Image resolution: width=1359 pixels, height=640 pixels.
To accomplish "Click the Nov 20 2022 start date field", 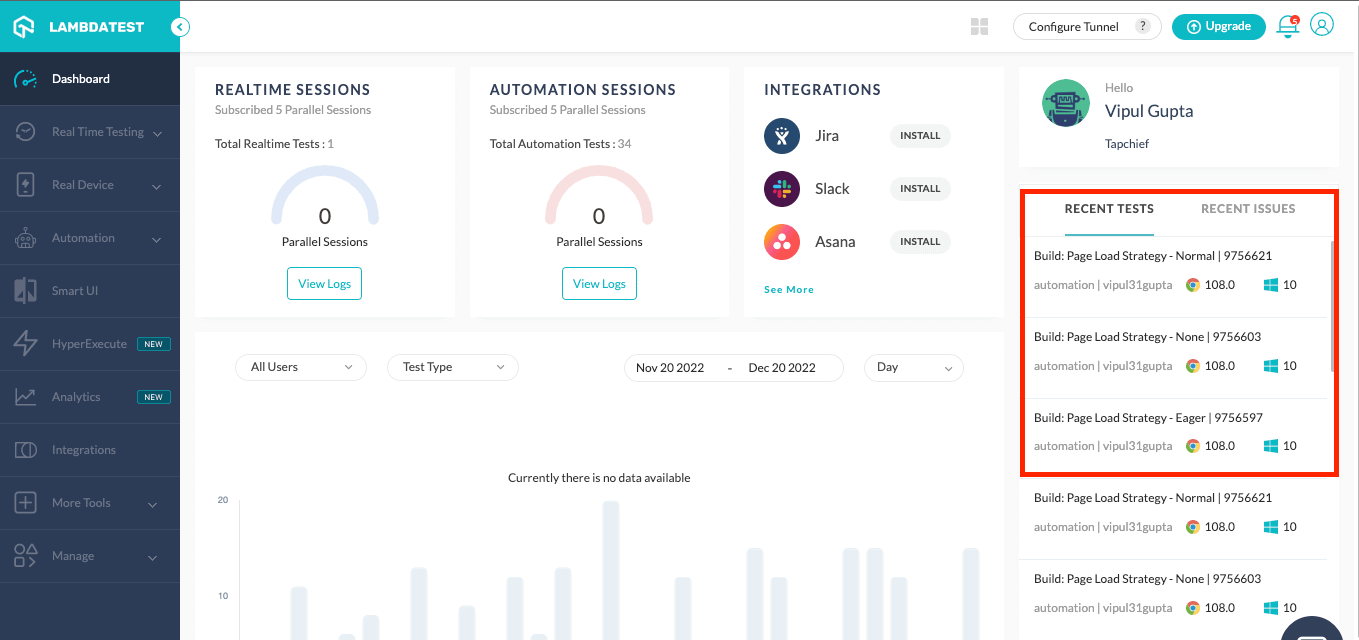I will point(670,368).
